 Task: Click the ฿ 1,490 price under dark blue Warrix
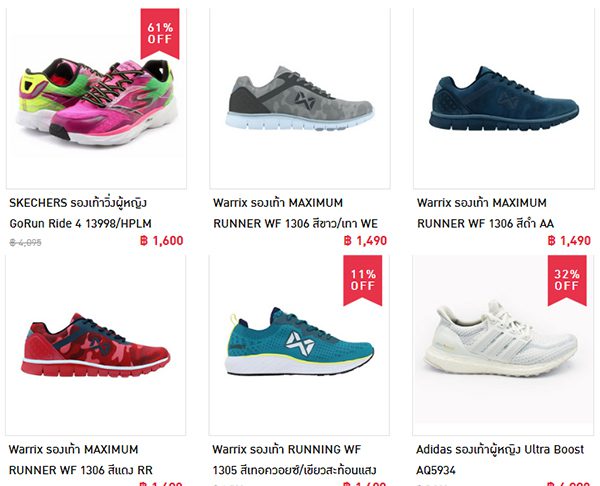[569, 241]
